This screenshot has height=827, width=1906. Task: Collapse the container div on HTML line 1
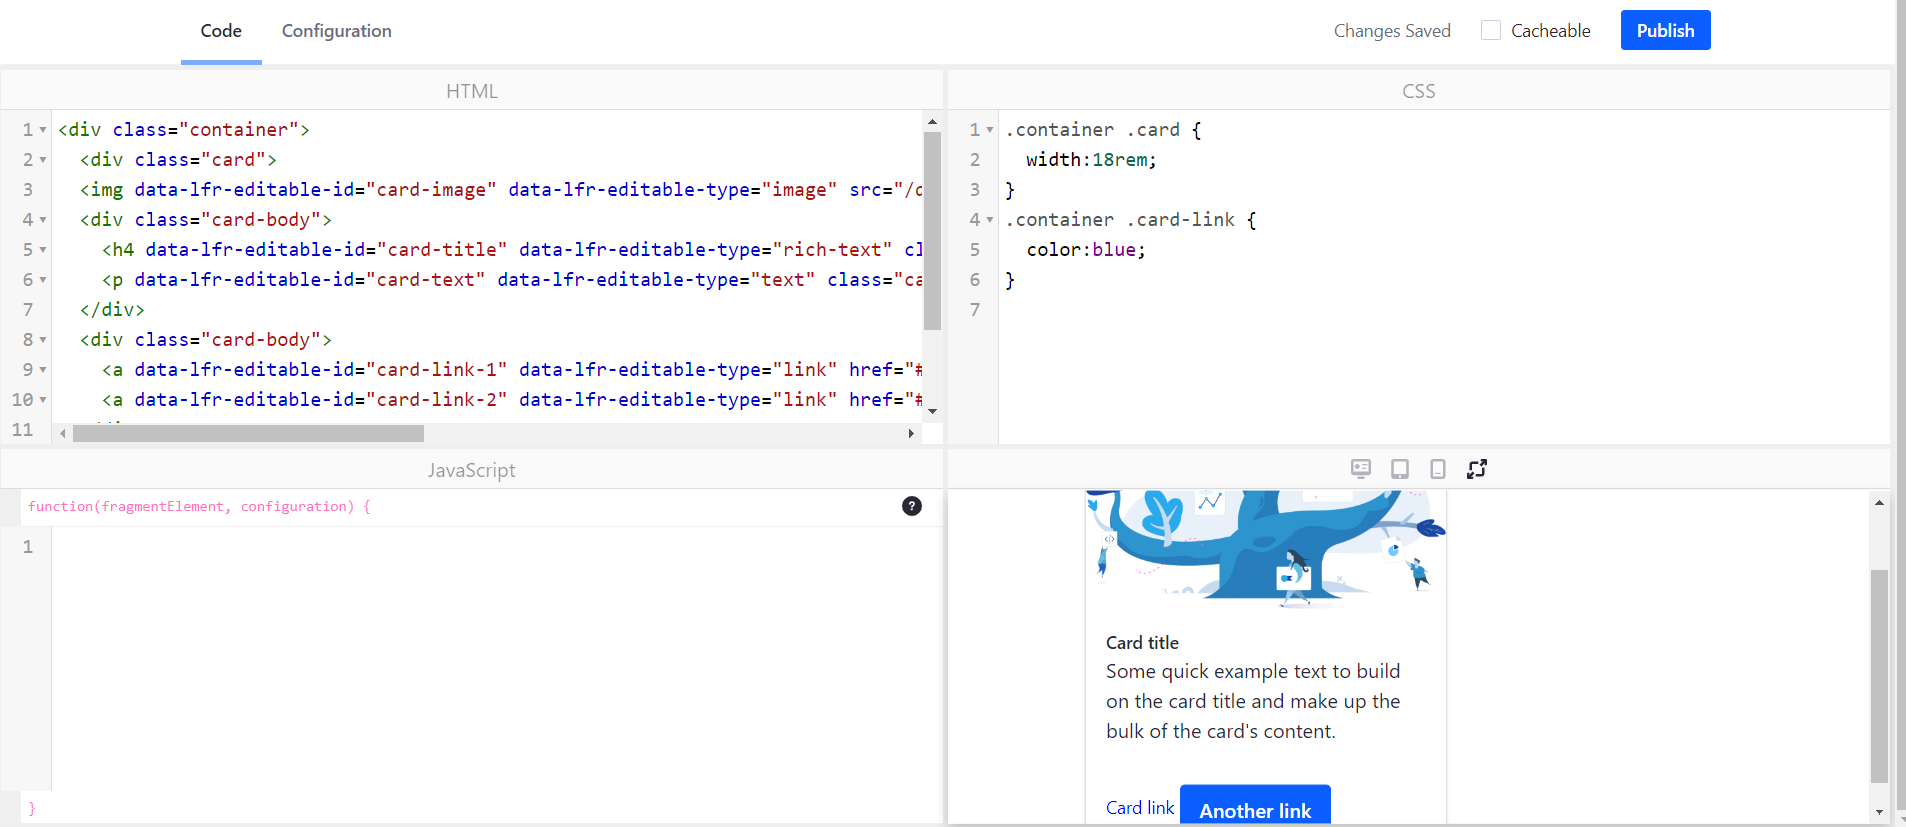pyautogui.click(x=43, y=130)
